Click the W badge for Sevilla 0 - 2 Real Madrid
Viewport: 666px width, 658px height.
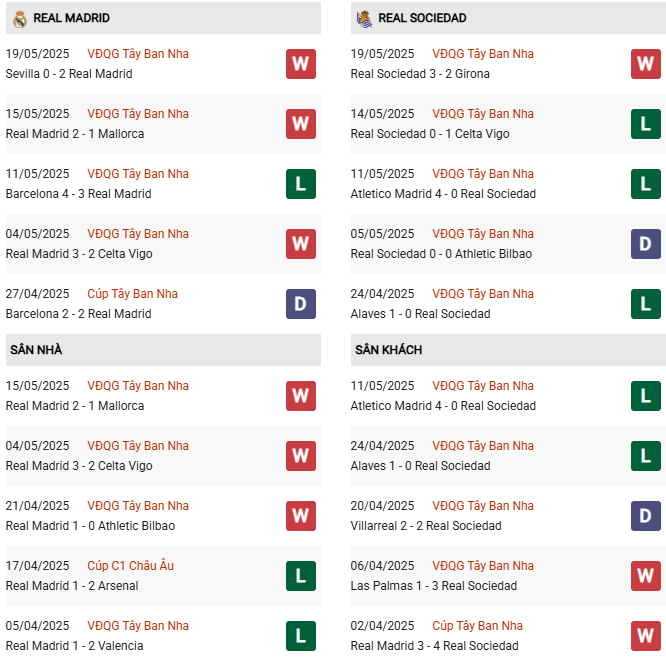(300, 64)
